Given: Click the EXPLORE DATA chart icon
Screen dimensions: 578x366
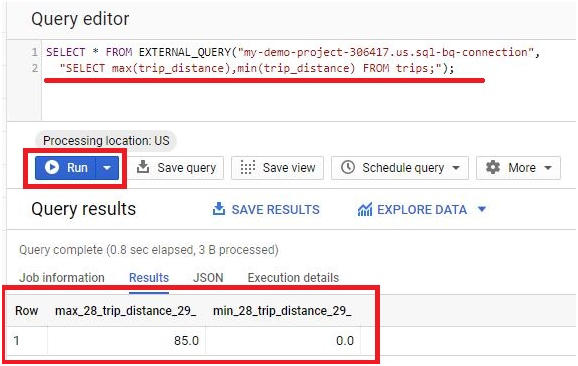Looking at the screenshot, I should click(x=365, y=209).
